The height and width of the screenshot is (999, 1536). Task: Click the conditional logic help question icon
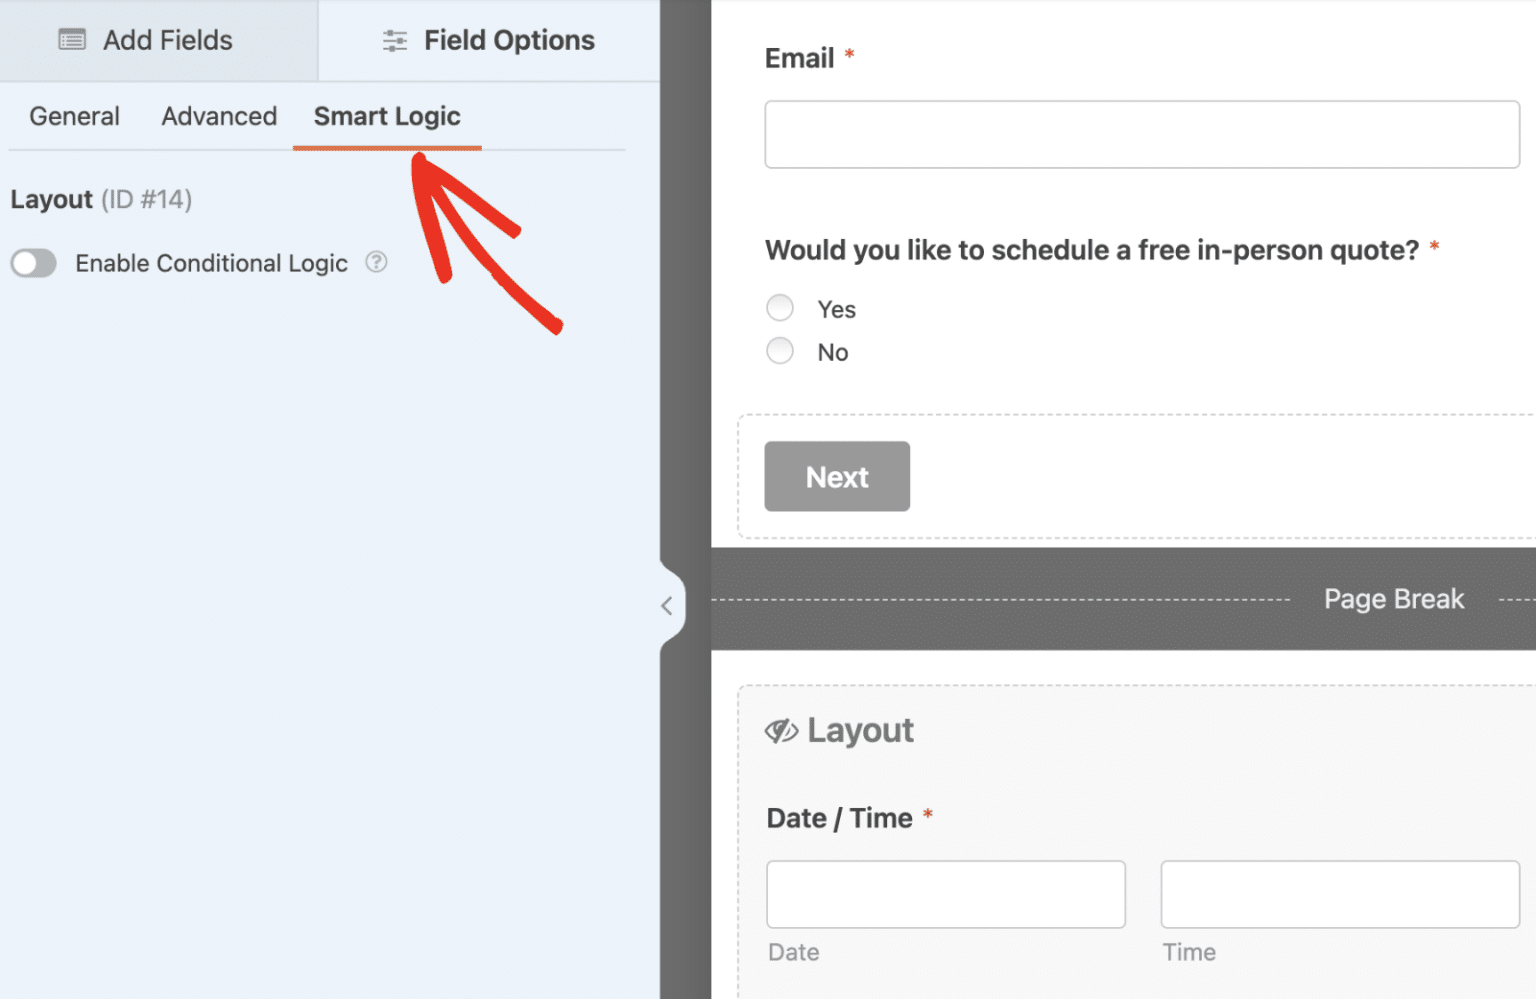[x=376, y=262]
